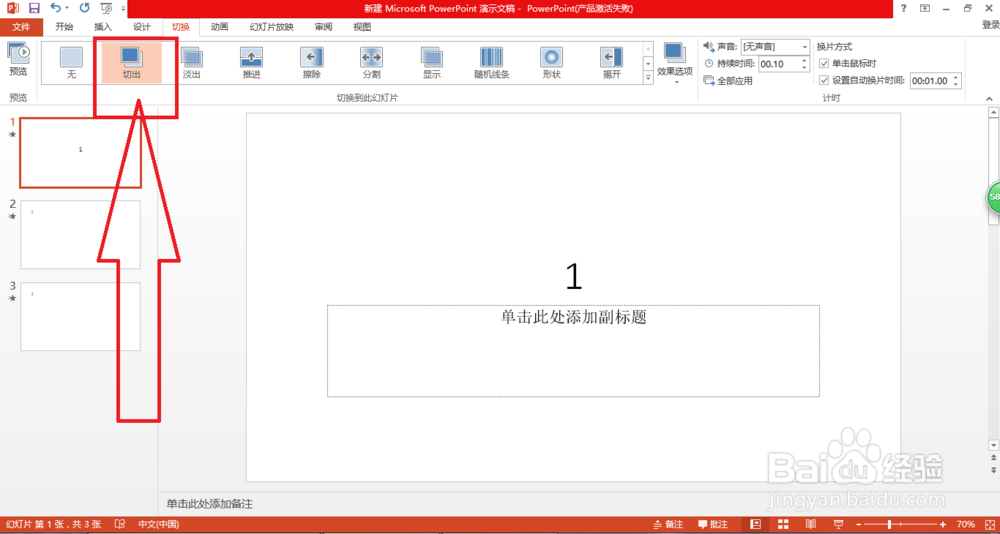Click the 持续时间 duration field

tap(779, 64)
